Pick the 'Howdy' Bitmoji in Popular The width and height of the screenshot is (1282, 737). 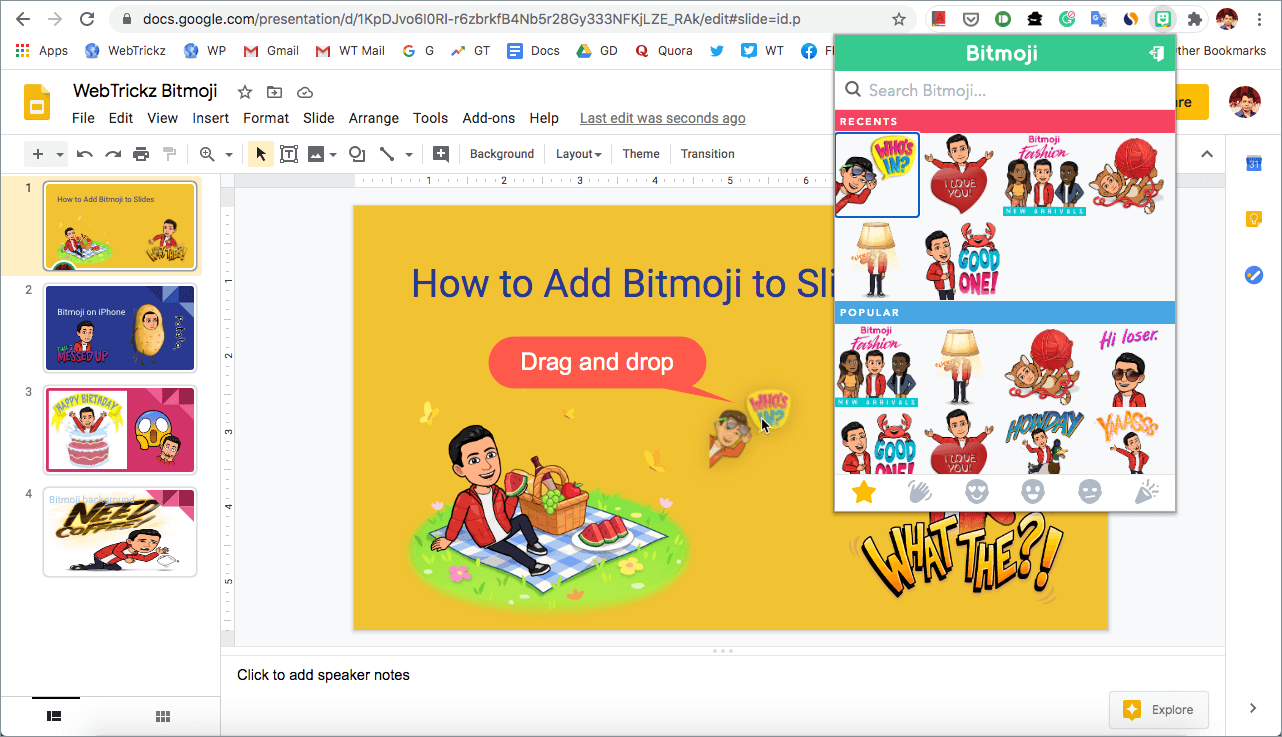1045,440
